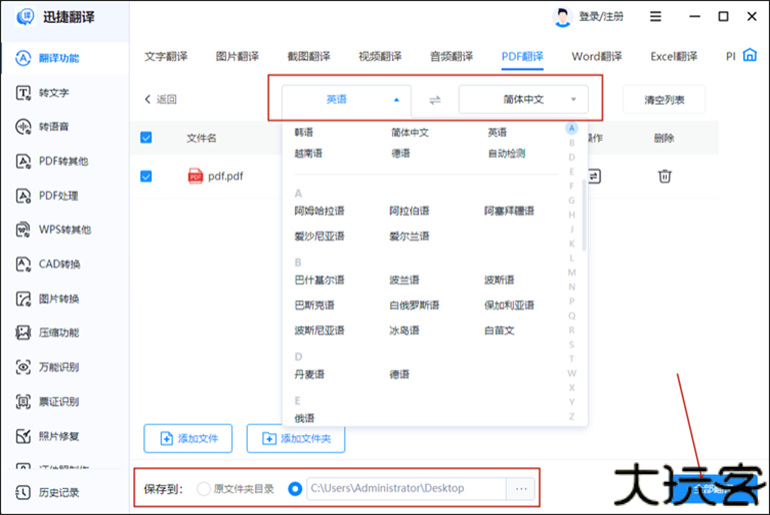Viewport: 770px width, 515px height.
Task: Choose 波斯语 in the language list
Action: point(499,280)
